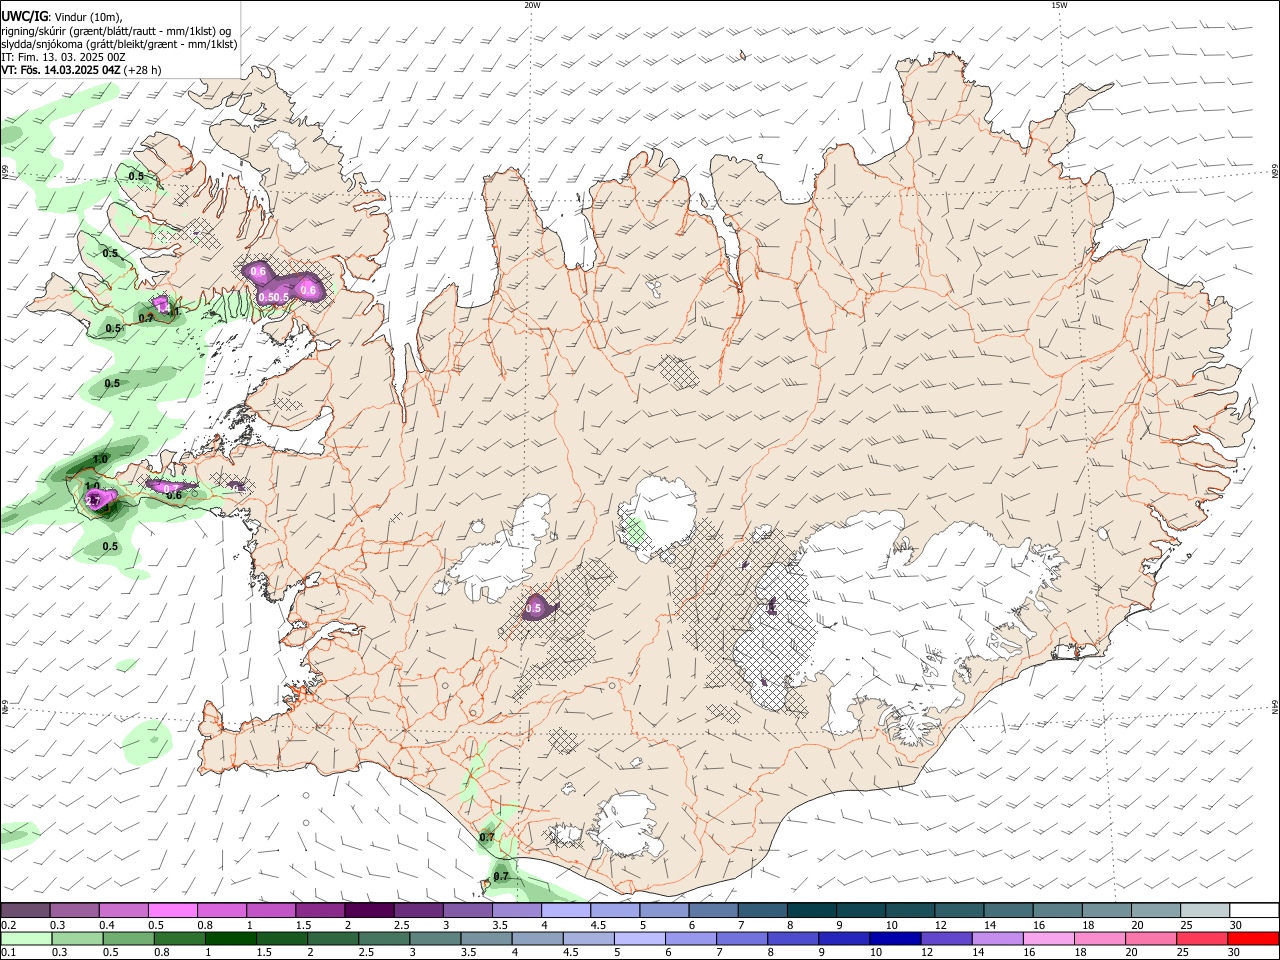Pick the green-row swatch between 0.3 and 0.5

tap(77, 938)
